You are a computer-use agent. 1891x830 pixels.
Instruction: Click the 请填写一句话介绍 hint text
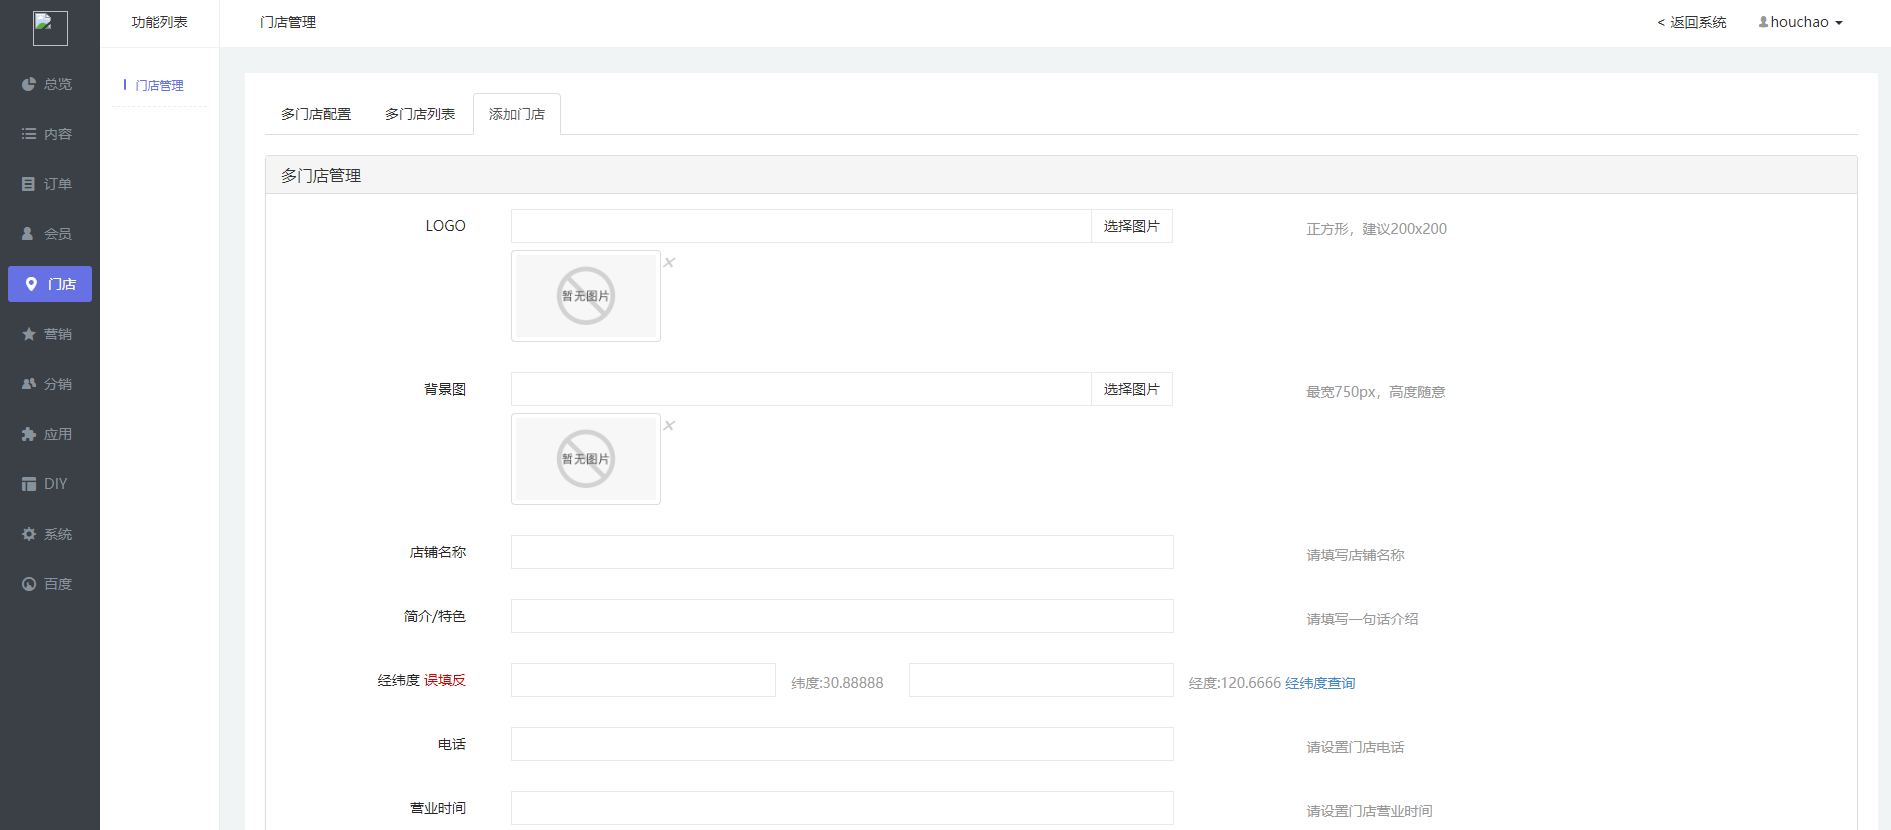point(1362,619)
